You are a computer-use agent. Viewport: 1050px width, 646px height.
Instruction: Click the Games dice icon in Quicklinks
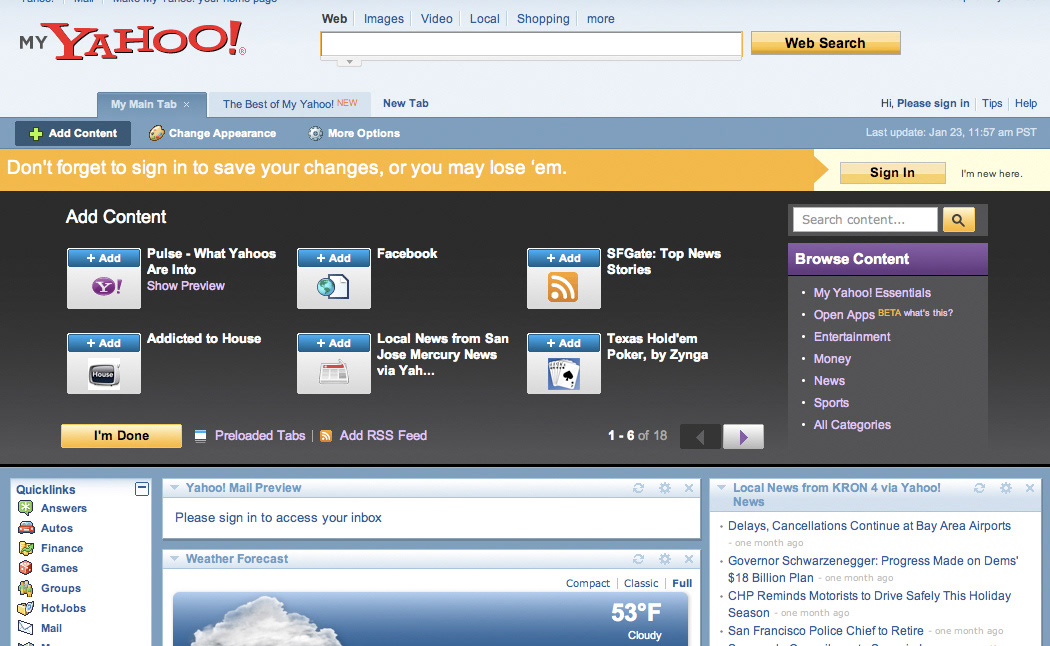pos(25,568)
